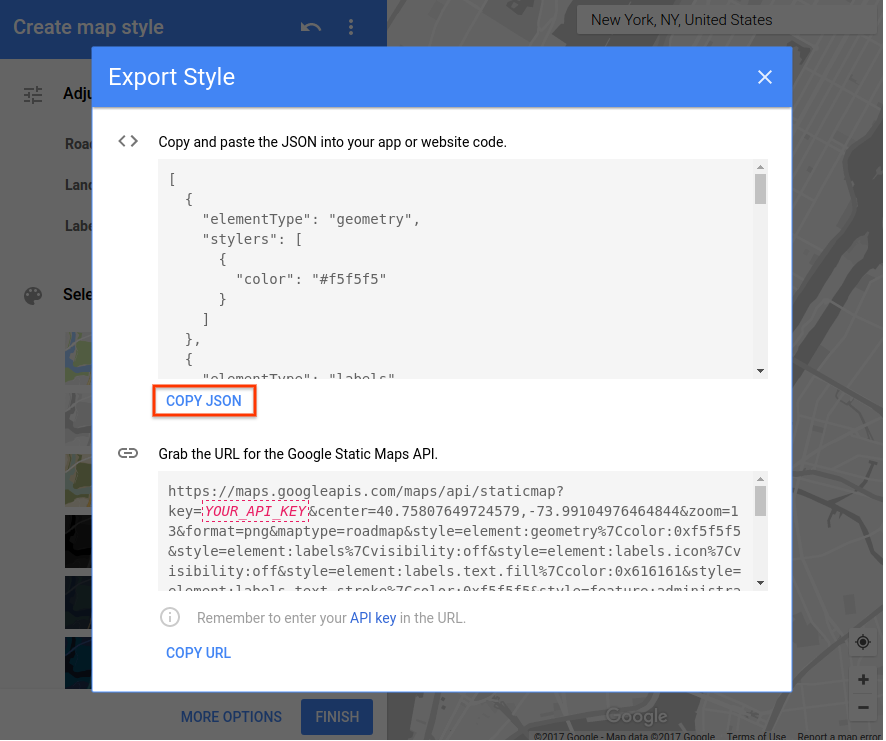
Task: Open the three-dot more menu
Action: click(351, 27)
